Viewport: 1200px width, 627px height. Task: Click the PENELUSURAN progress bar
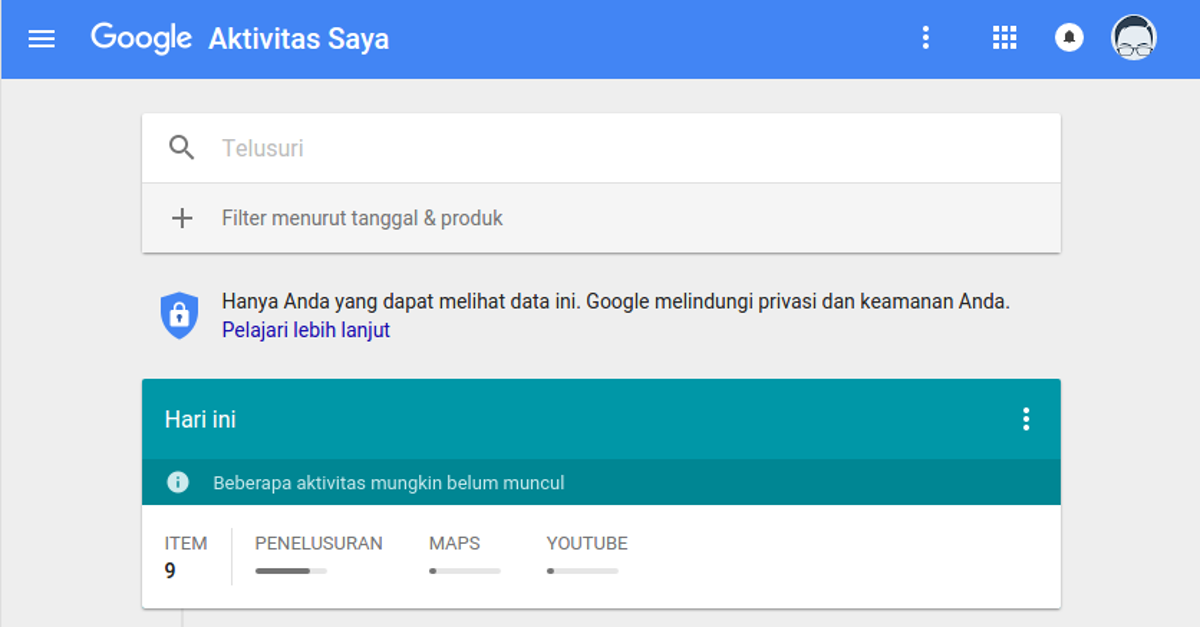291,571
